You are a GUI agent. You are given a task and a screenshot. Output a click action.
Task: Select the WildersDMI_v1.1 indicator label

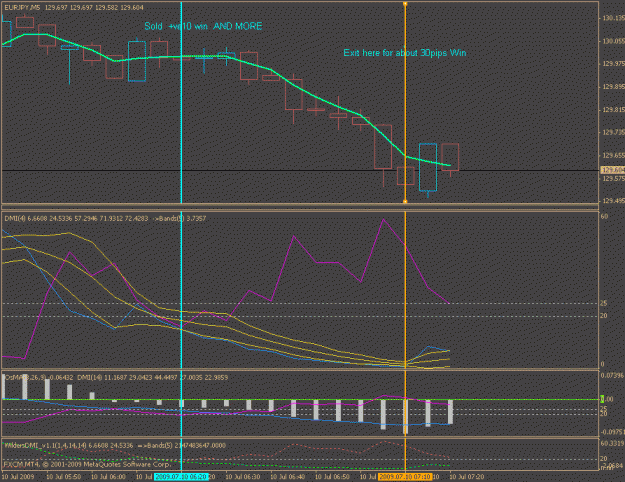(x=115, y=445)
